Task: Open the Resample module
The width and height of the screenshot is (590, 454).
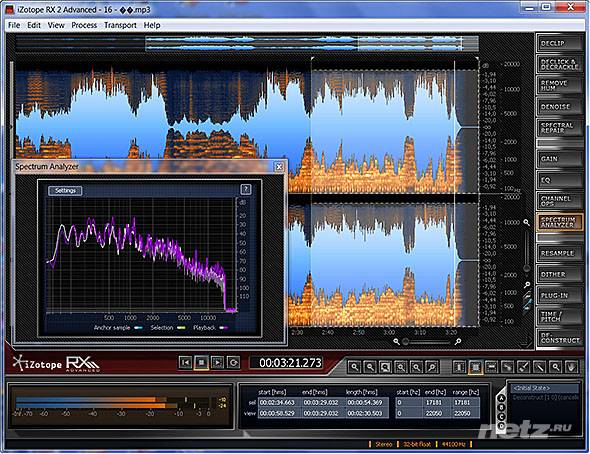Action: coord(559,253)
